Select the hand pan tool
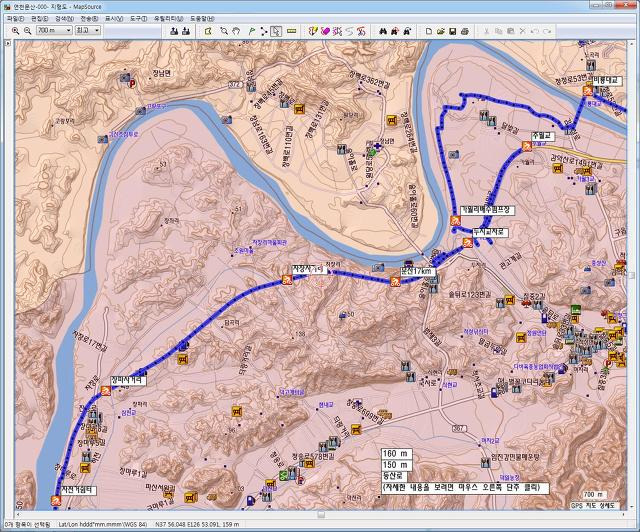 click(x=236, y=31)
